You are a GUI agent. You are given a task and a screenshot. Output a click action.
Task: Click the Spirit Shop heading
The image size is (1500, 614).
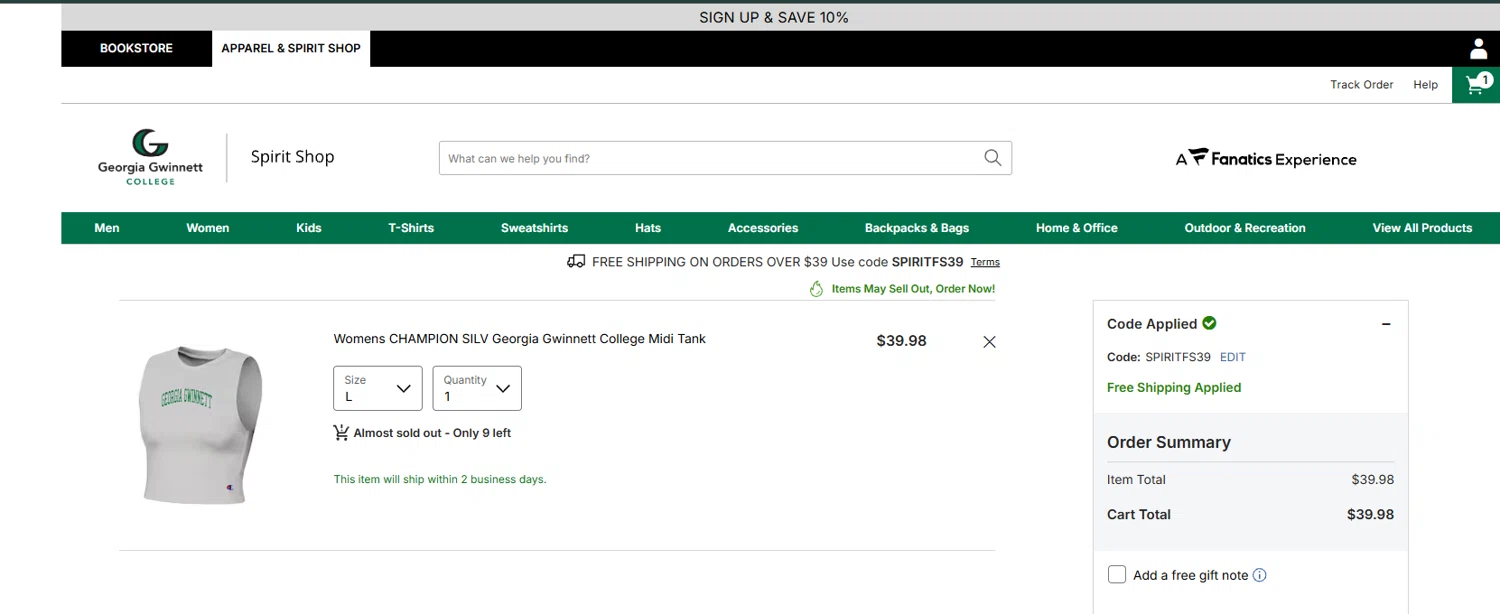tap(292, 157)
